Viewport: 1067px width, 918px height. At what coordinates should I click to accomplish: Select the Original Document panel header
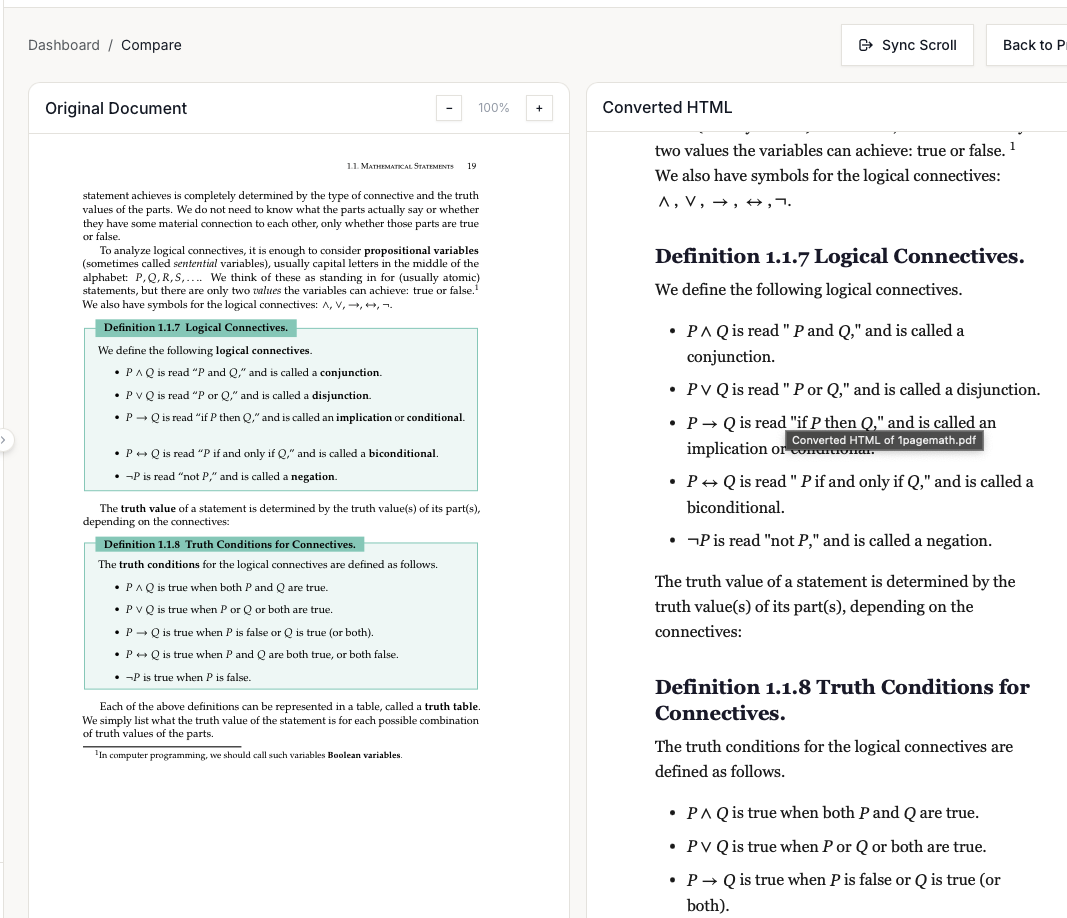116,107
